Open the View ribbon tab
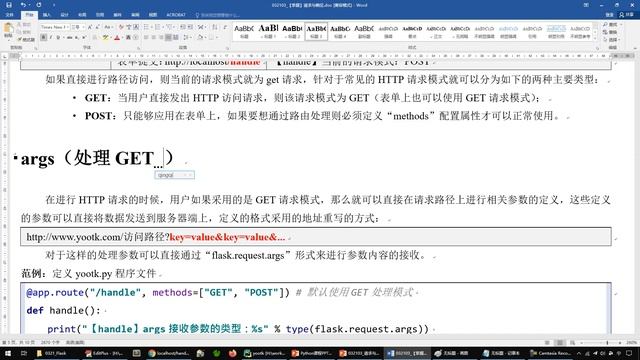This screenshot has width=640, height=360. (x=153, y=15)
